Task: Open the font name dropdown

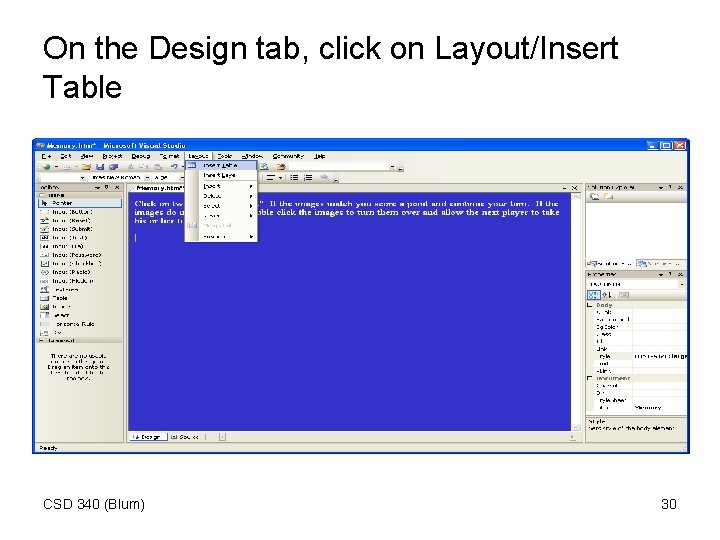Action: [x=147, y=178]
